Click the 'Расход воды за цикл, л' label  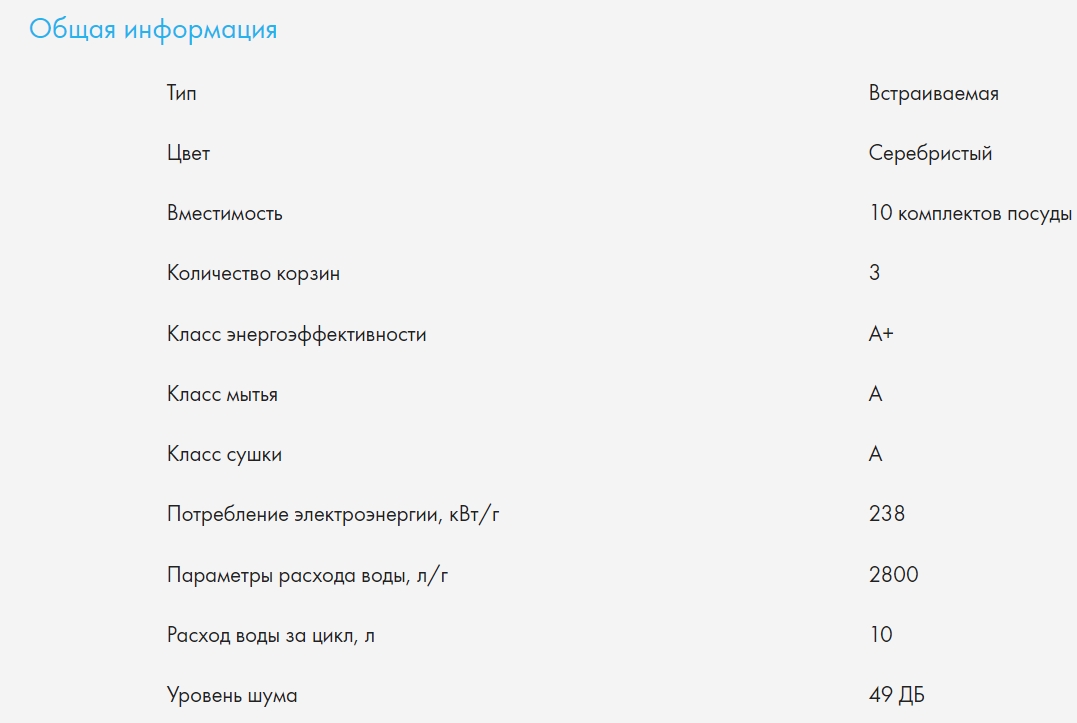pyautogui.click(x=271, y=635)
